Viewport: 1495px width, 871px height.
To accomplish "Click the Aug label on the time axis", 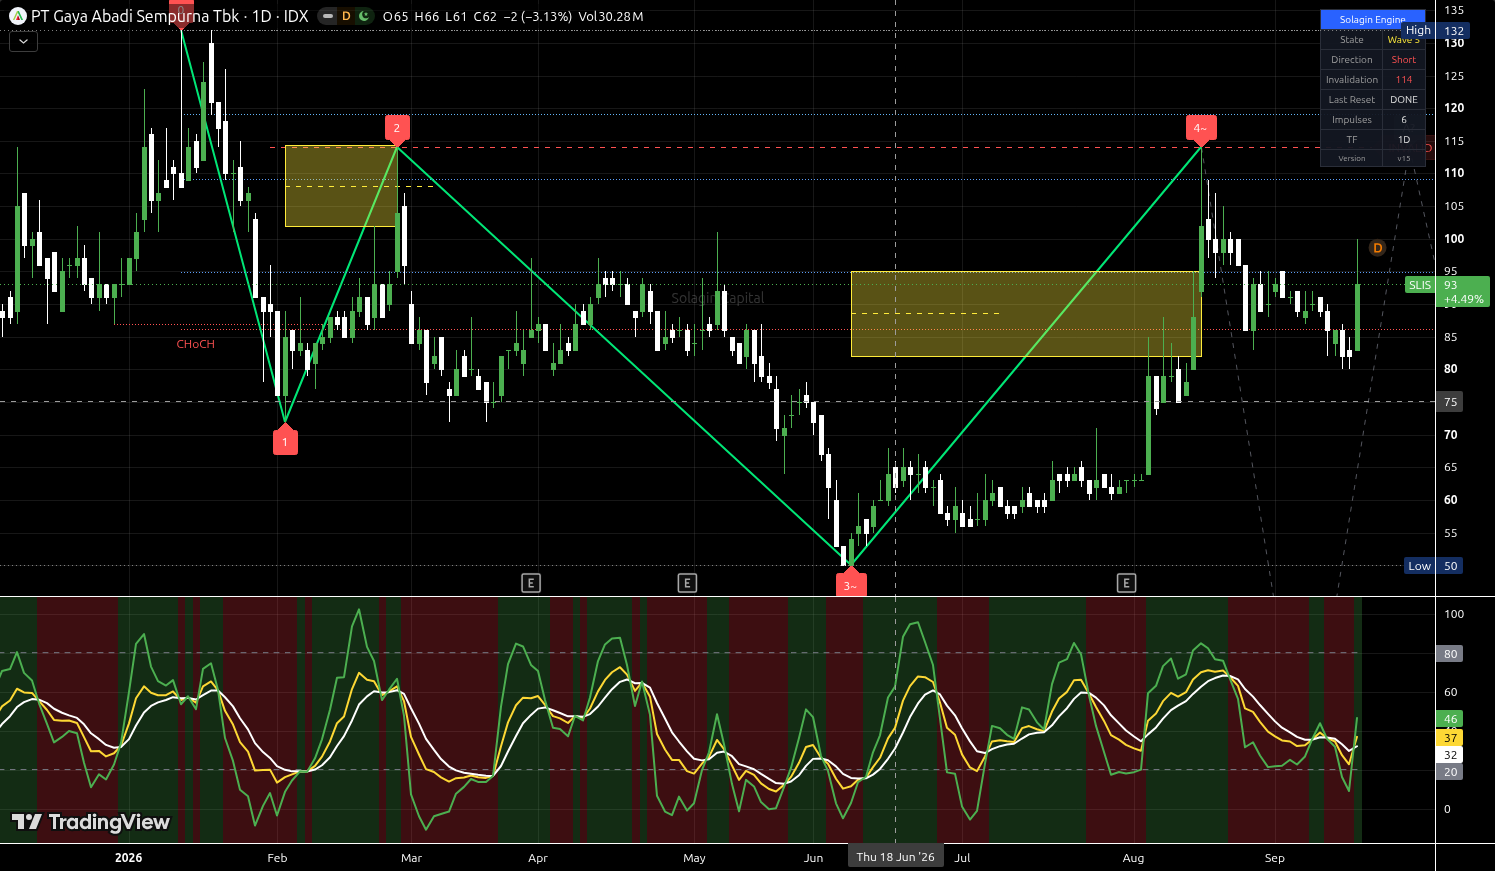I will pyautogui.click(x=1133, y=858).
